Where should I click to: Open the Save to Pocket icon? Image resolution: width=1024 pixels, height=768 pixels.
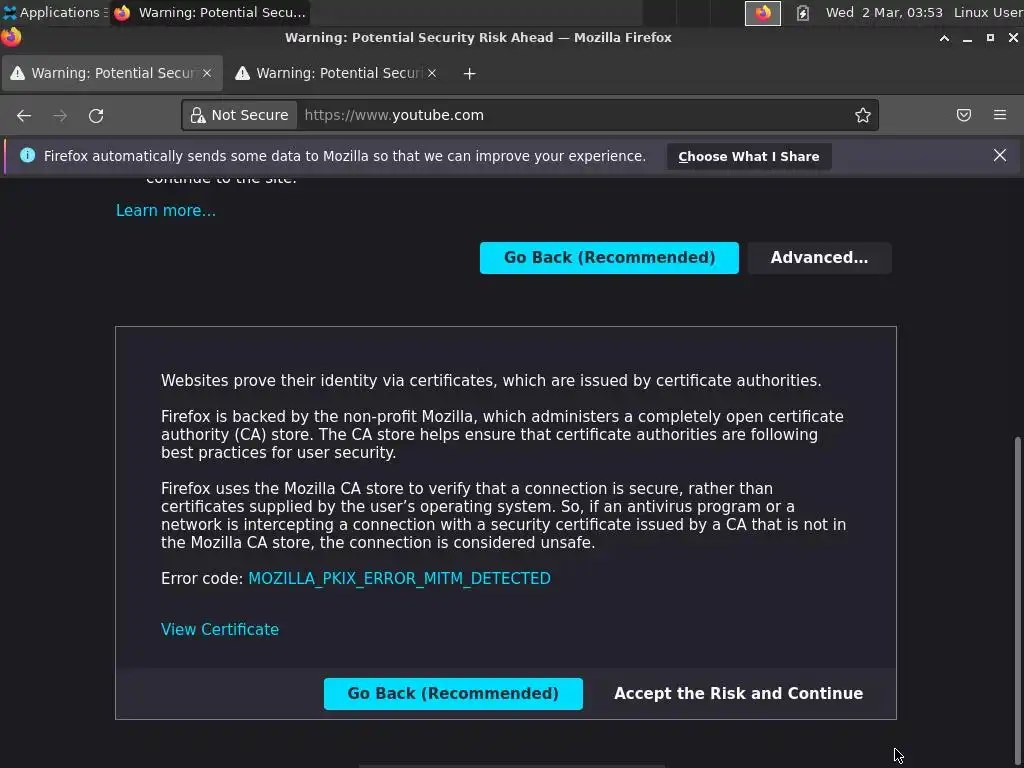(x=963, y=115)
